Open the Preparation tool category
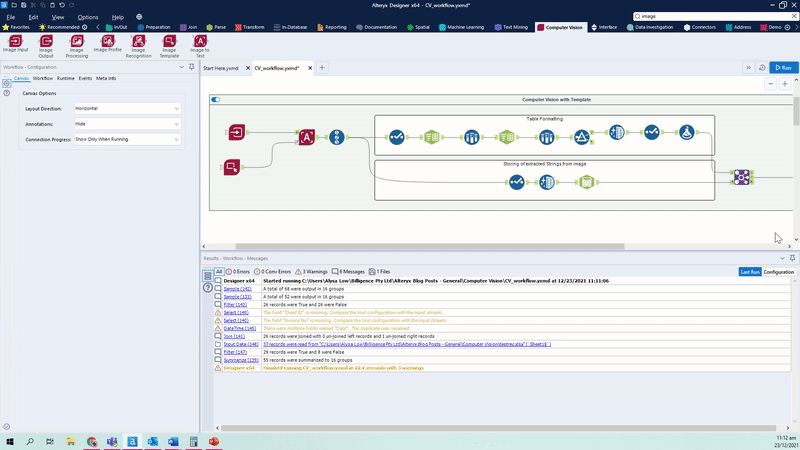This screenshot has width=800, height=450. point(154,27)
